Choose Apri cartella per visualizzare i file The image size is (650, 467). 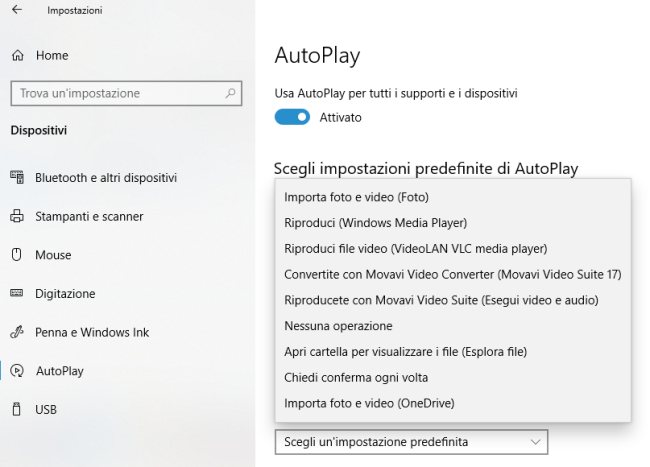[453, 351]
